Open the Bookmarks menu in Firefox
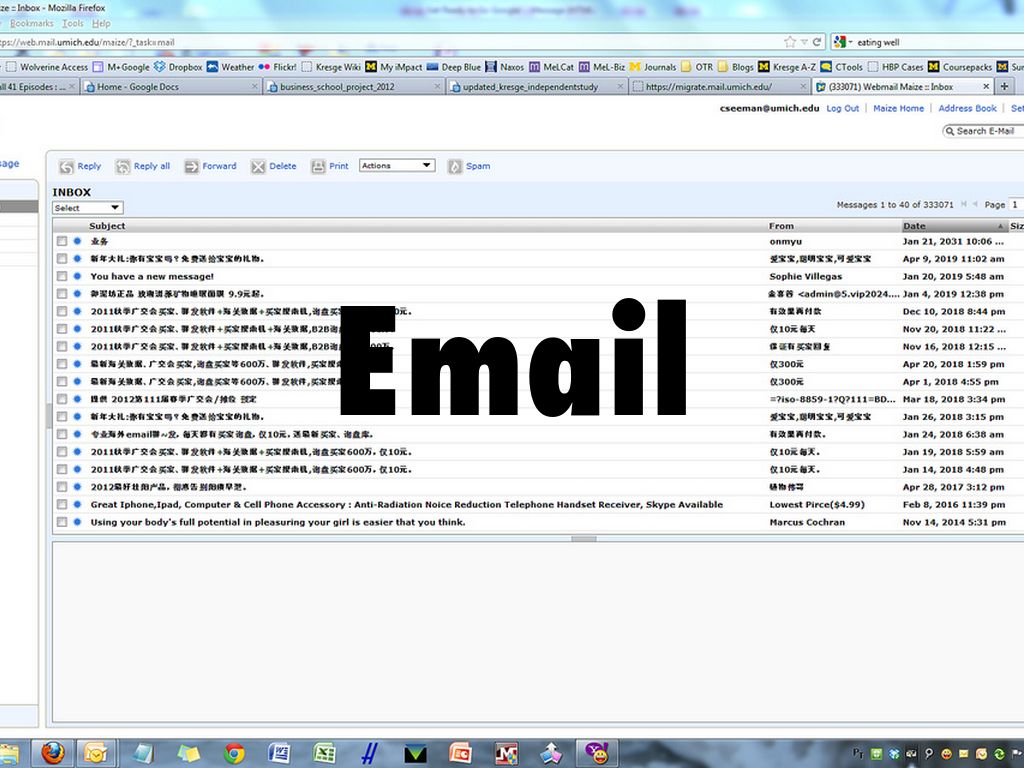 (33, 23)
